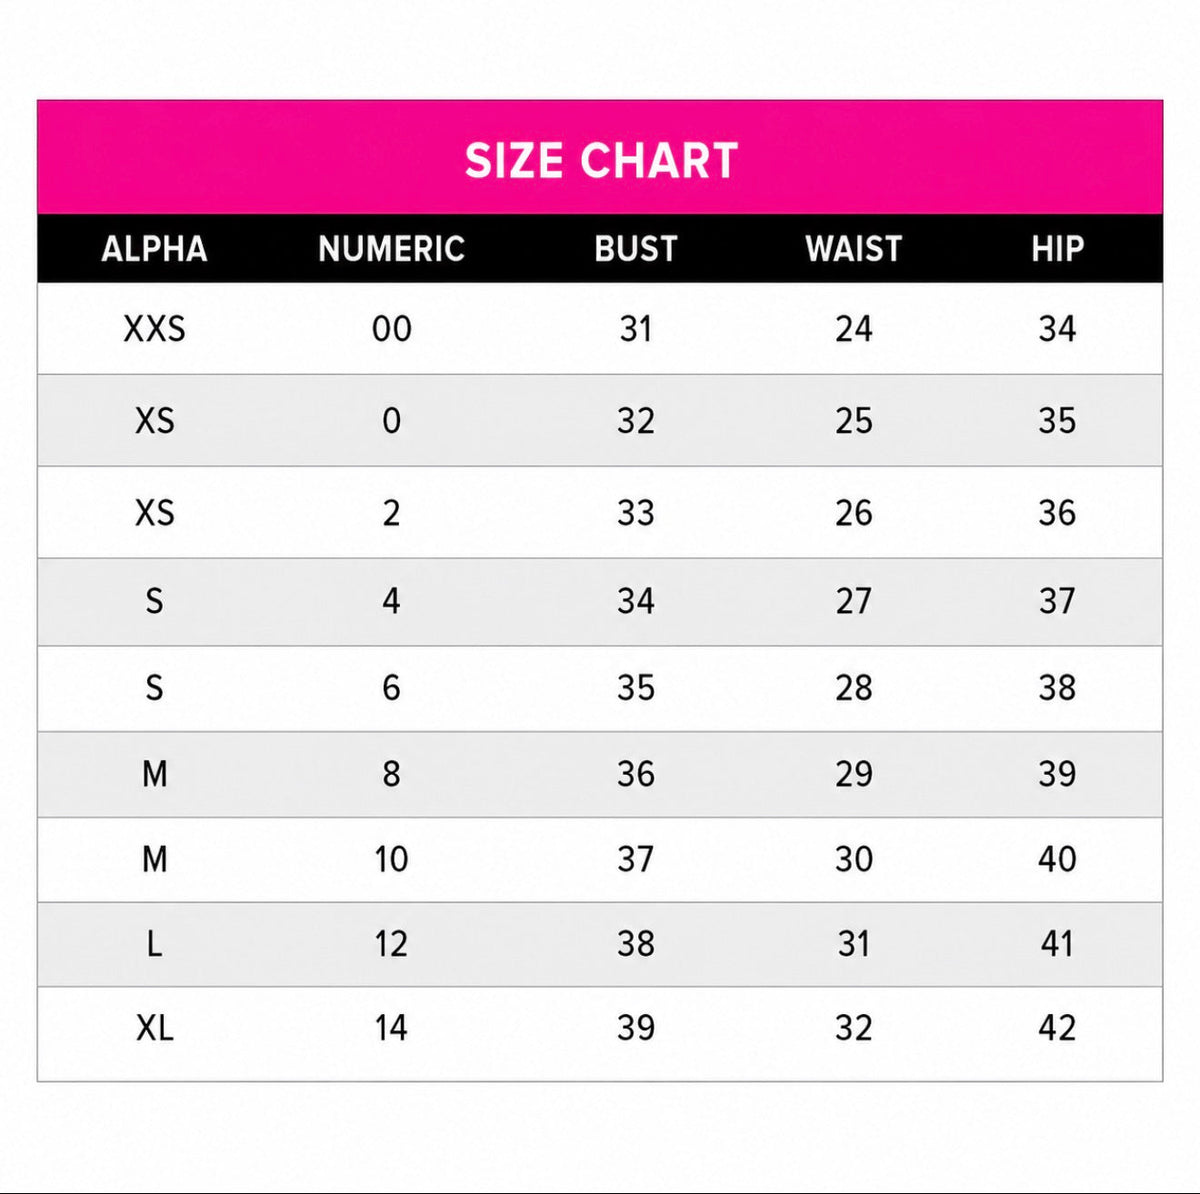This screenshot has width=1200, height=1194.
Task: Select the L size cell
Action: tap(154, 944)
